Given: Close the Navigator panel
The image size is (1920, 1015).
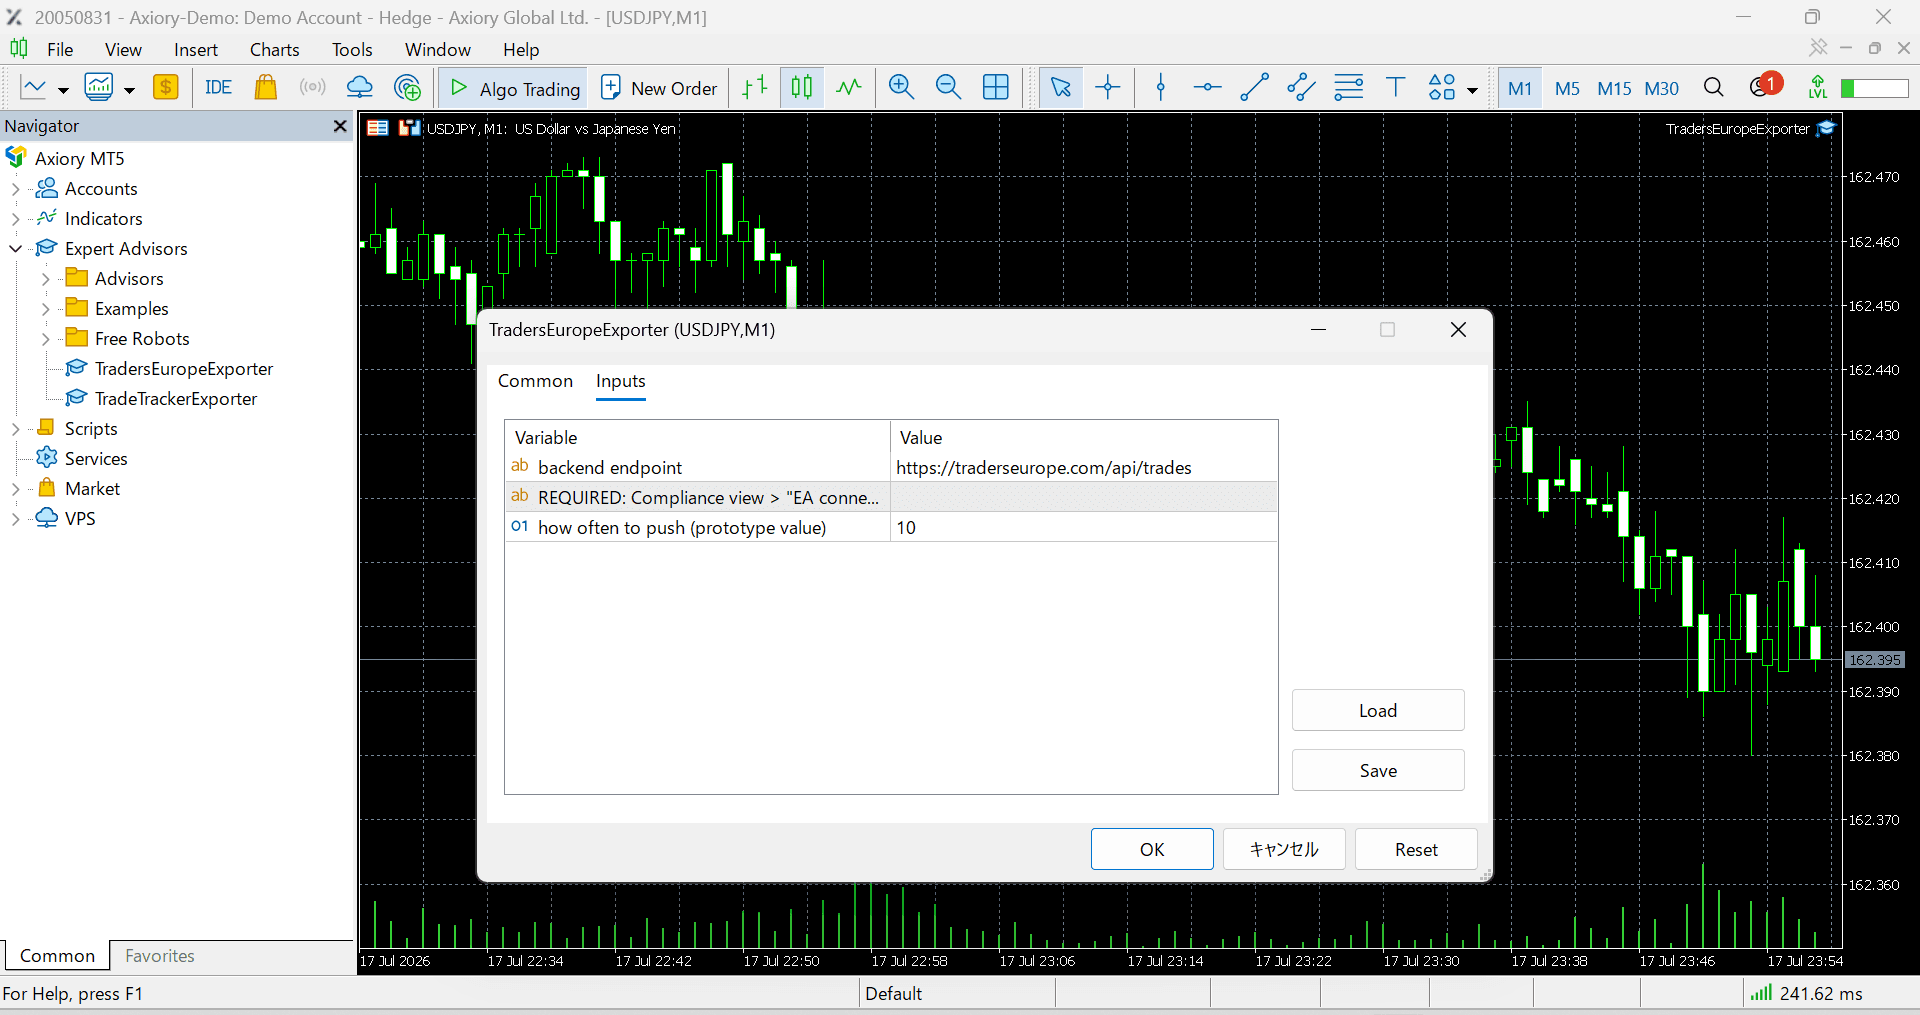Looking at the screenshot, I should pyautogui.click(x=340, y=126).
